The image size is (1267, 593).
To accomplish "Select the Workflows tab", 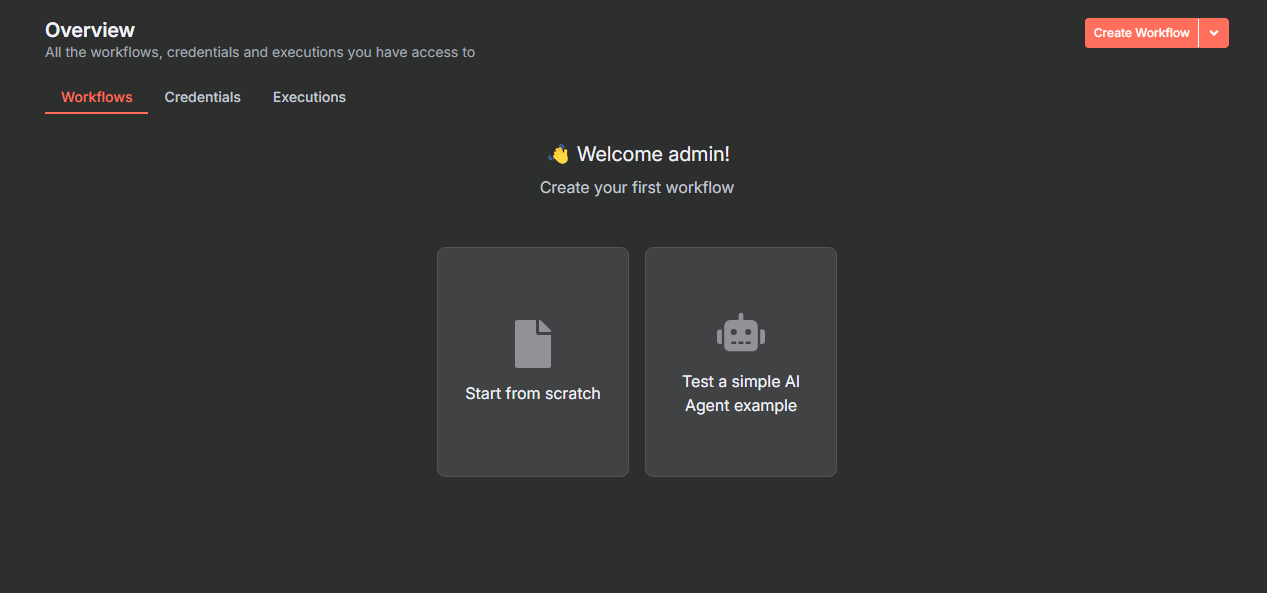I will pos(97,97).
